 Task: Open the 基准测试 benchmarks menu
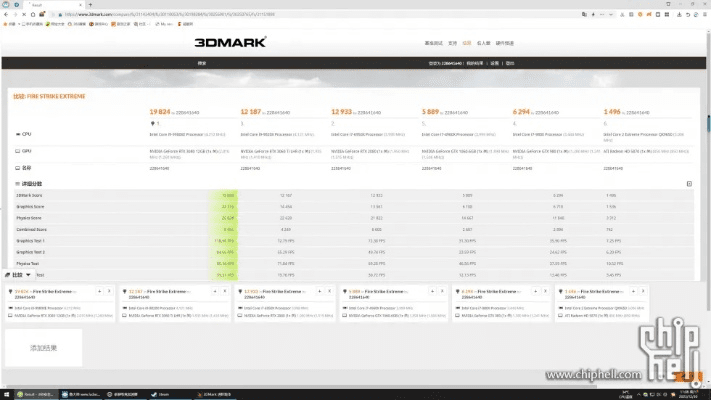coord(433,43)
